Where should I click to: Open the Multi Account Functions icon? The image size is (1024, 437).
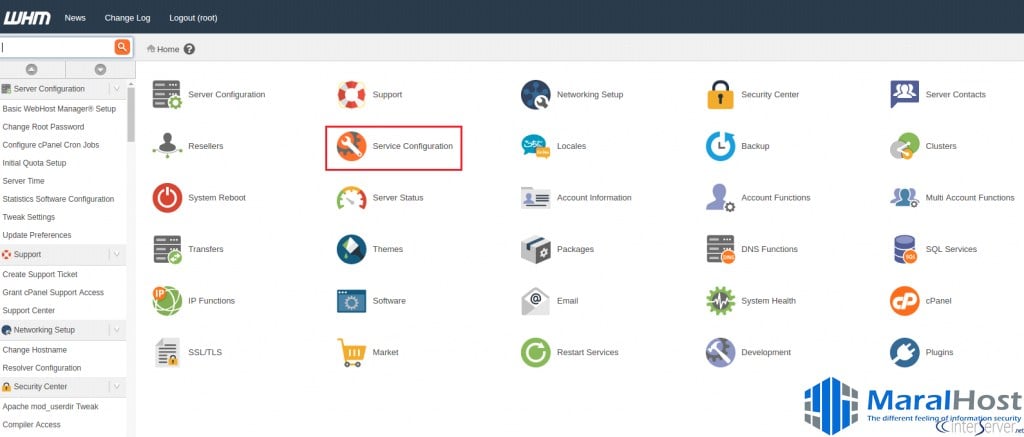click(x=904, y=198)
